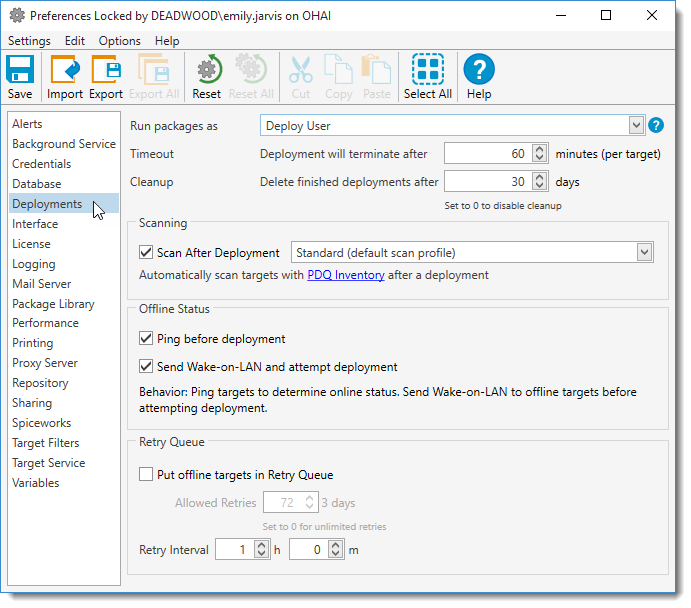Click the Save toolbar icon

(x=20, y=71)
